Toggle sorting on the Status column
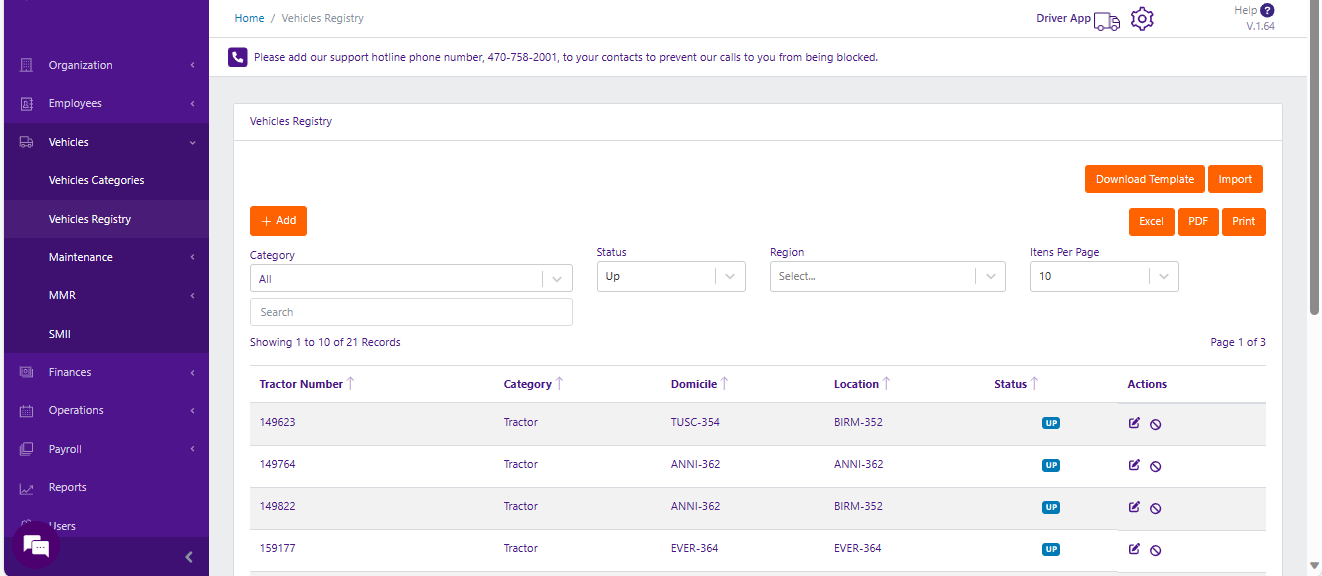This screenshot has height=576, width=1322. tap(1034, 384)
